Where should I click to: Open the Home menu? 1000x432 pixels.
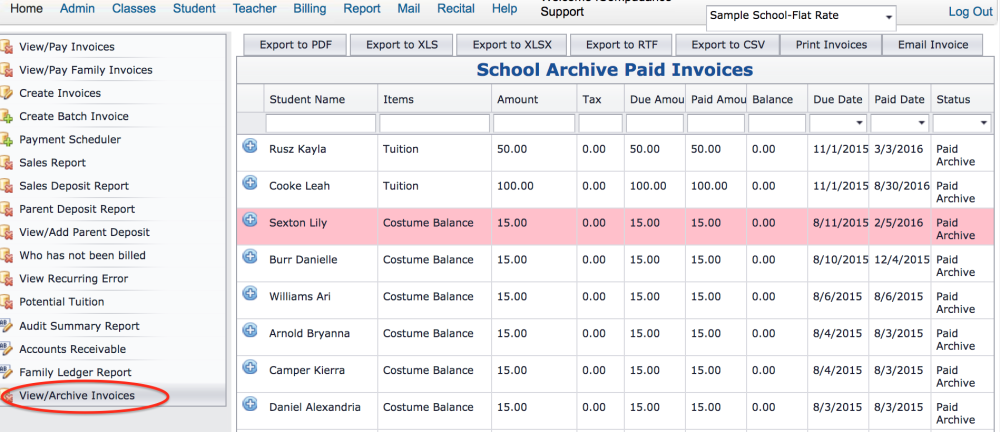[x=27, y=9]
